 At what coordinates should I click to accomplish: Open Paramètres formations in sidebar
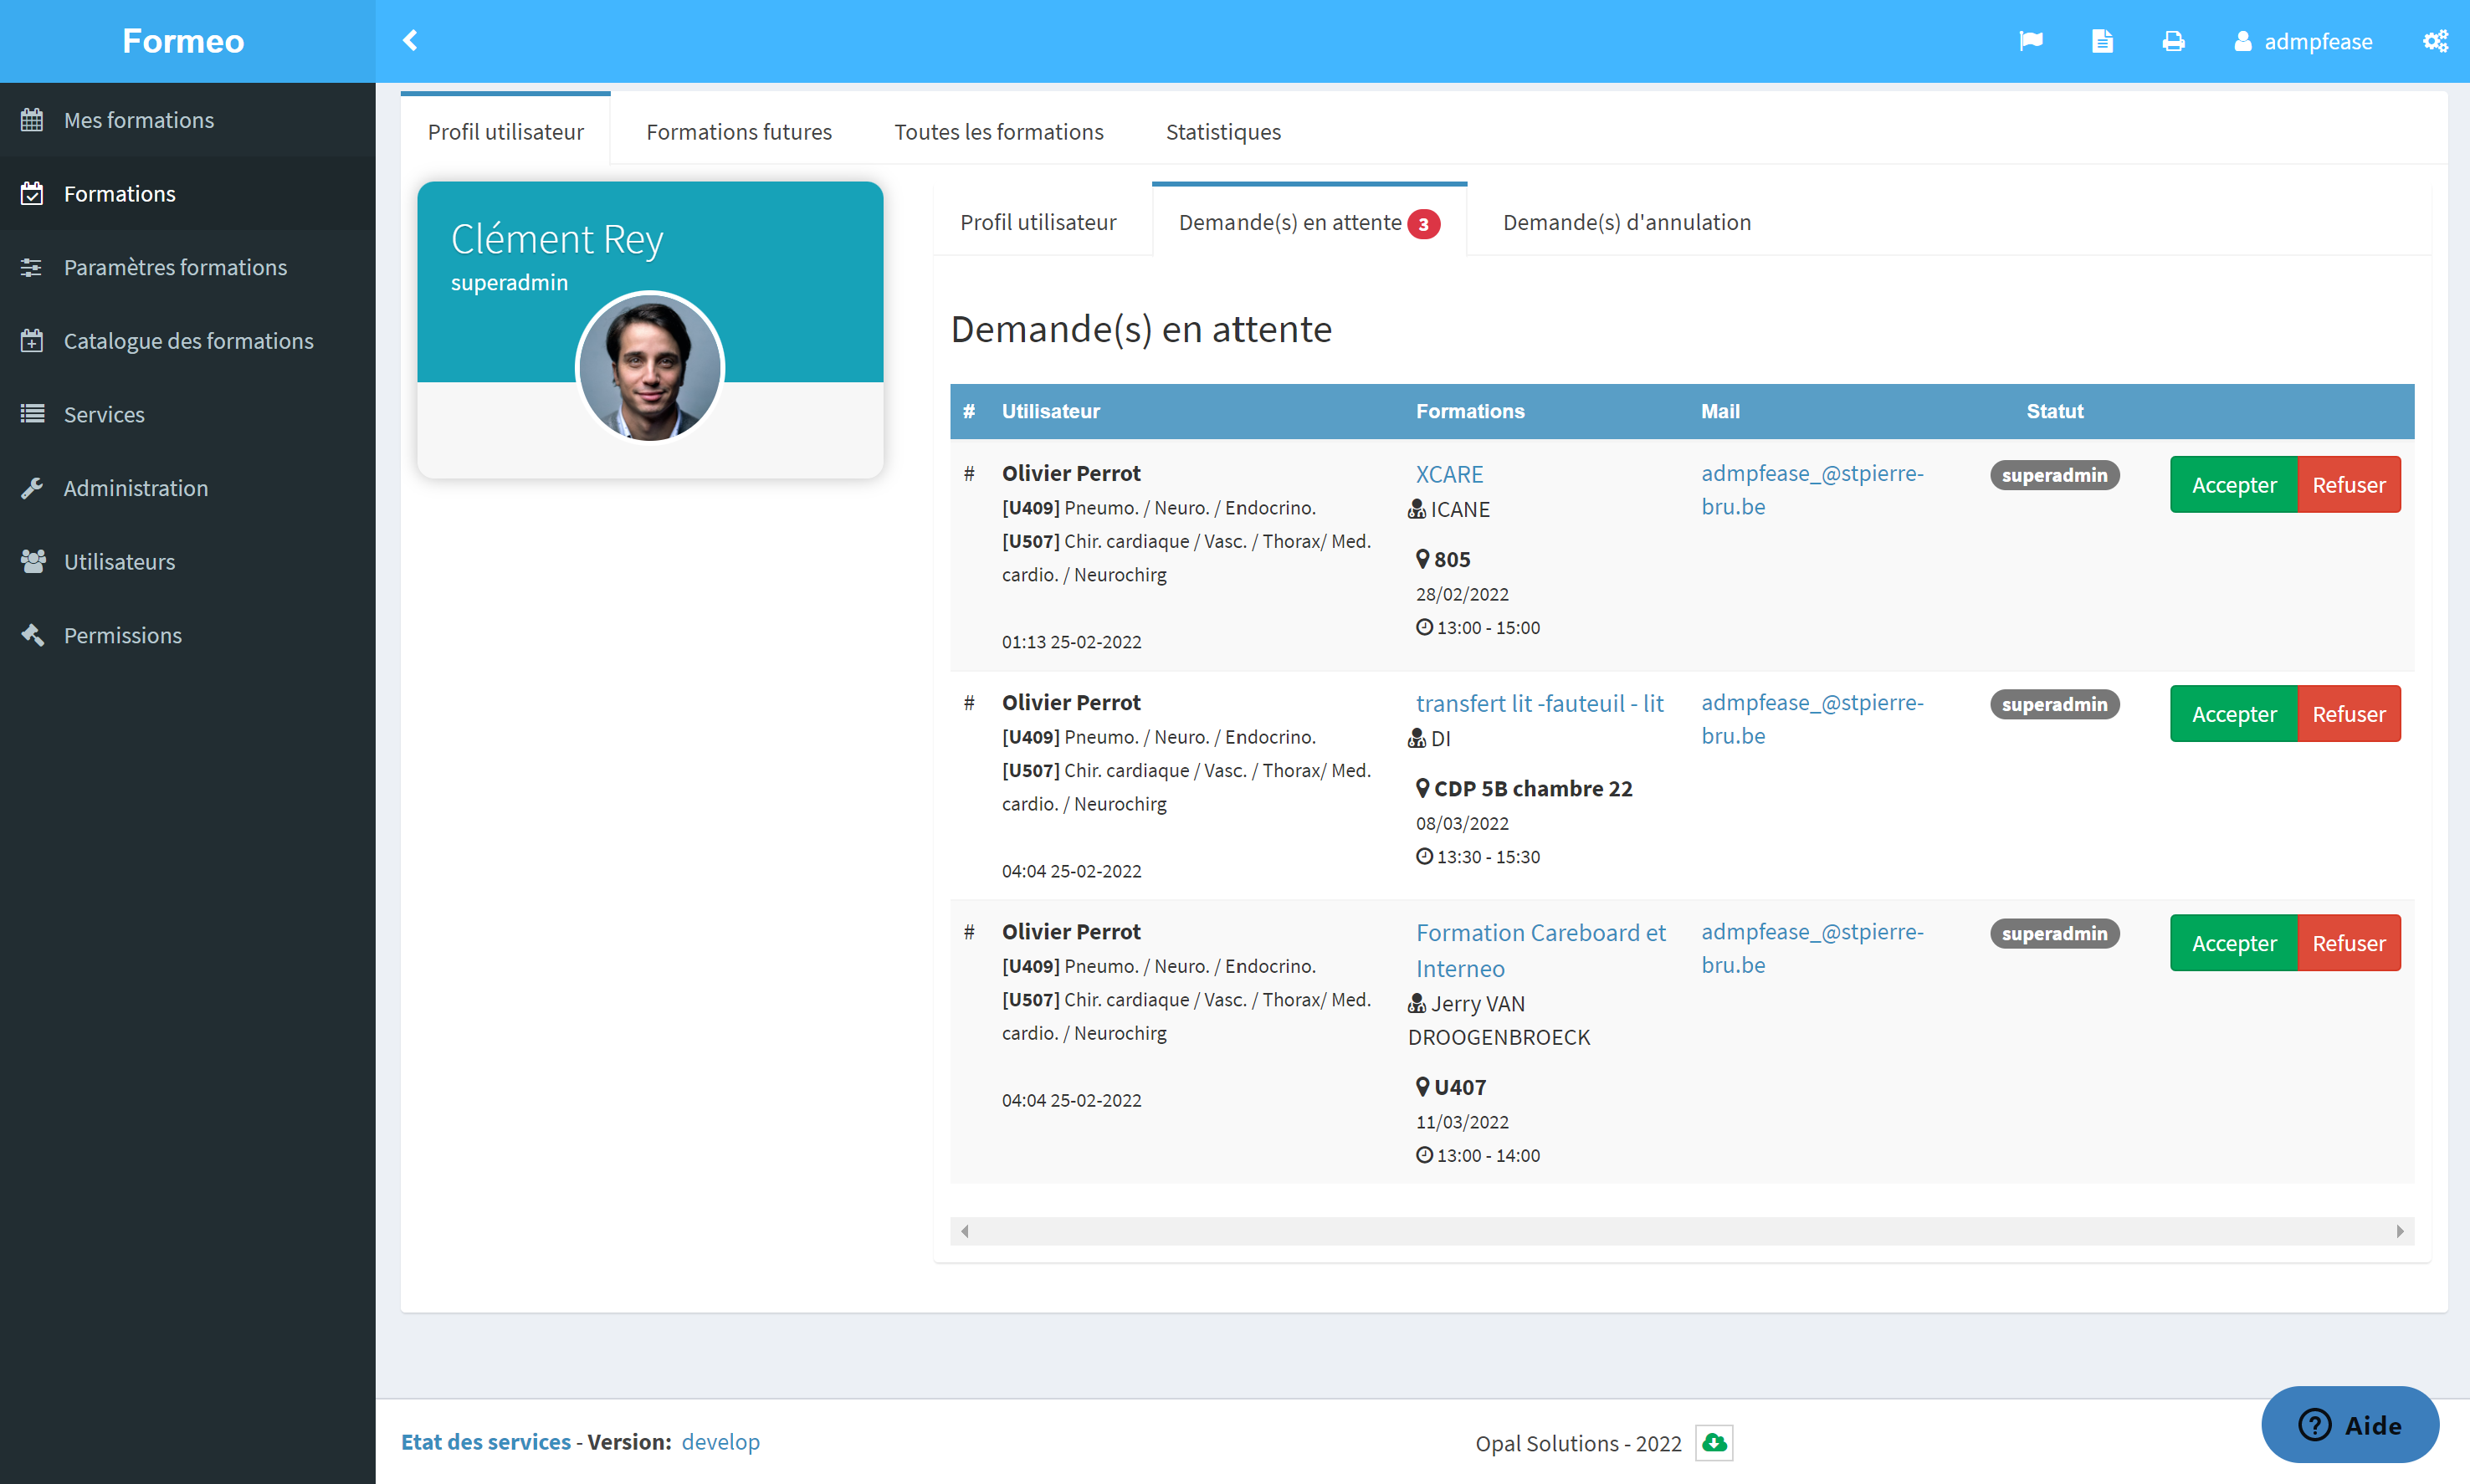[x=188, y=267]
